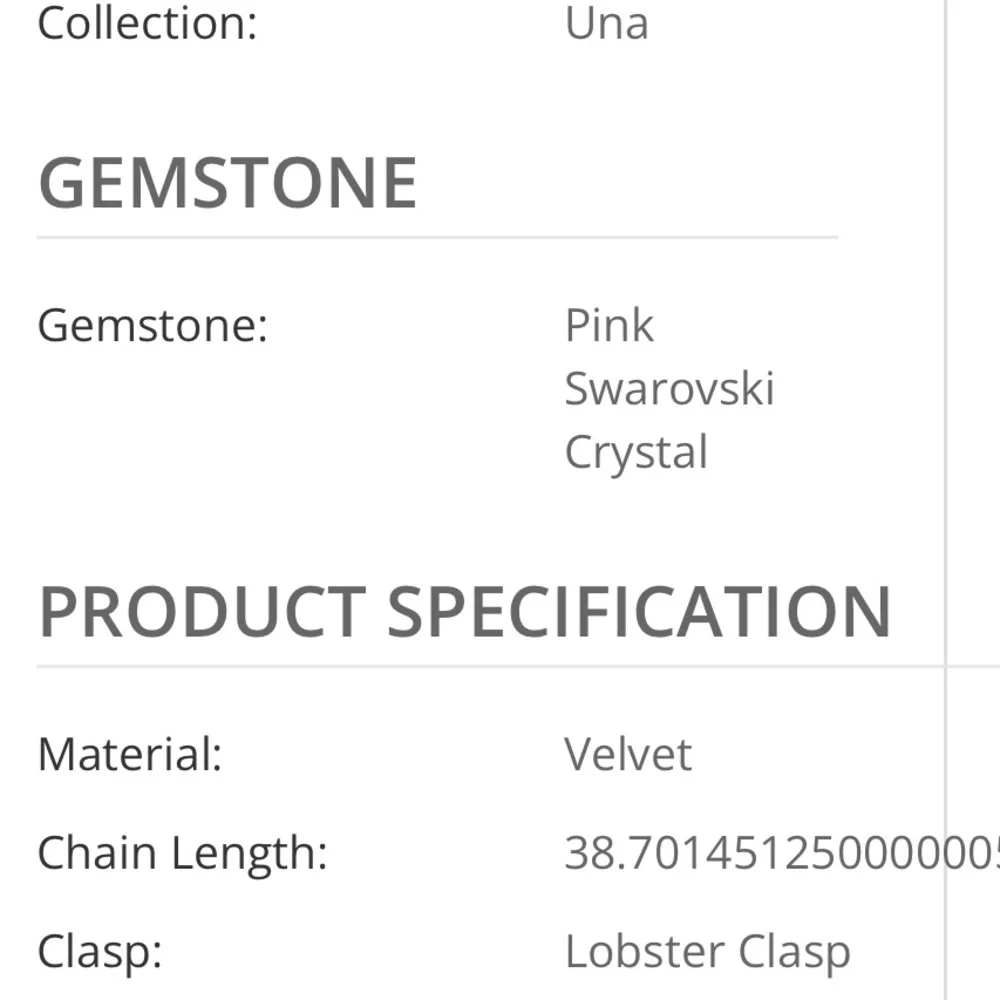The width and height of the screenshot is (1000, 1000).
Task: Click the word Clasp after Lobster
Action: 794,952
